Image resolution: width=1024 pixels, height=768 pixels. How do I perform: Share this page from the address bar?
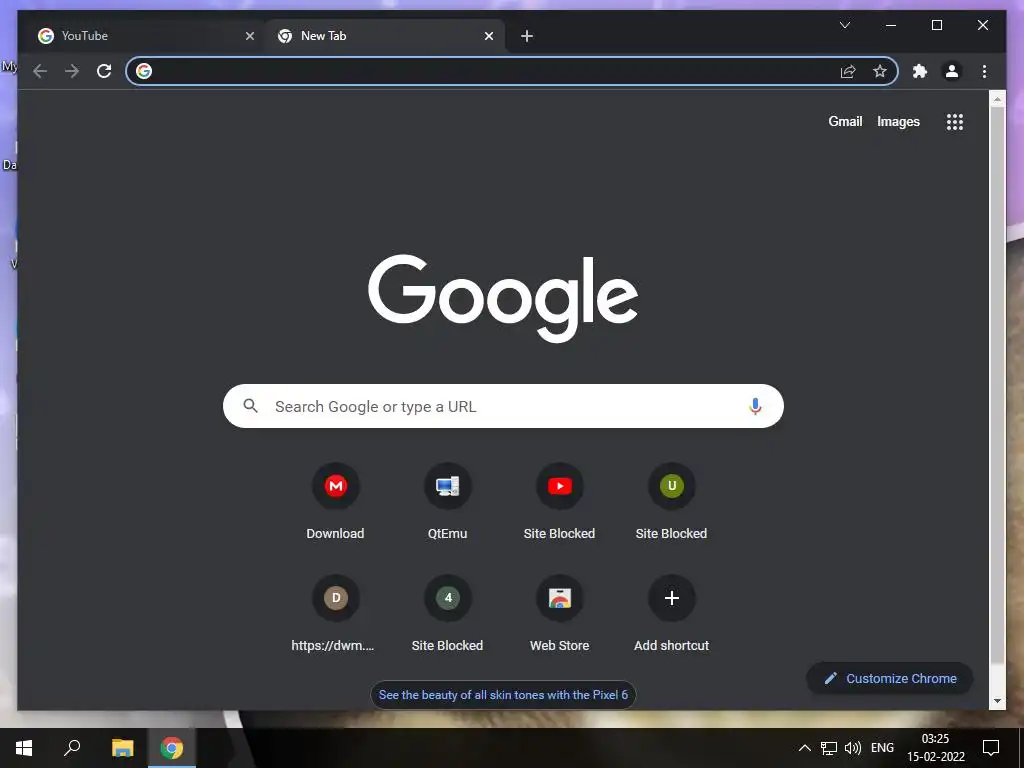pos(848,71)
